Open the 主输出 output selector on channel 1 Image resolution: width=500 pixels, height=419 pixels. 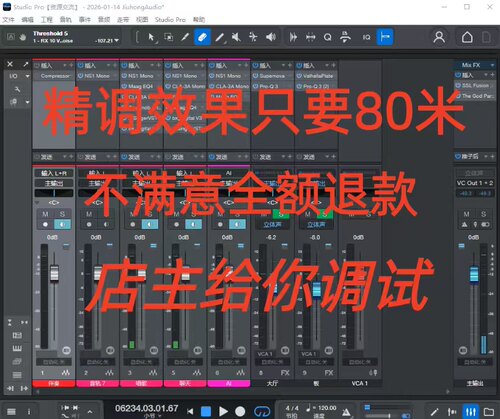[x=54, y=183]
